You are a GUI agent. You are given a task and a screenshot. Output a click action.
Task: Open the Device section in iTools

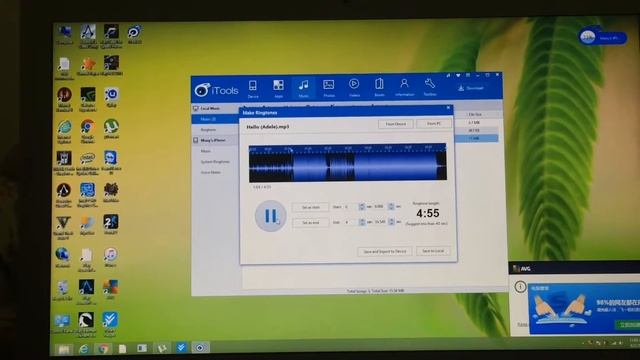(253, 89)
